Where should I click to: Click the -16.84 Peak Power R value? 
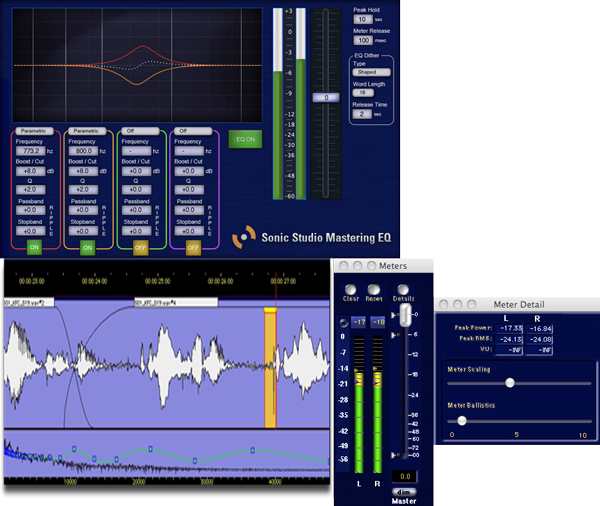[539, 328]
